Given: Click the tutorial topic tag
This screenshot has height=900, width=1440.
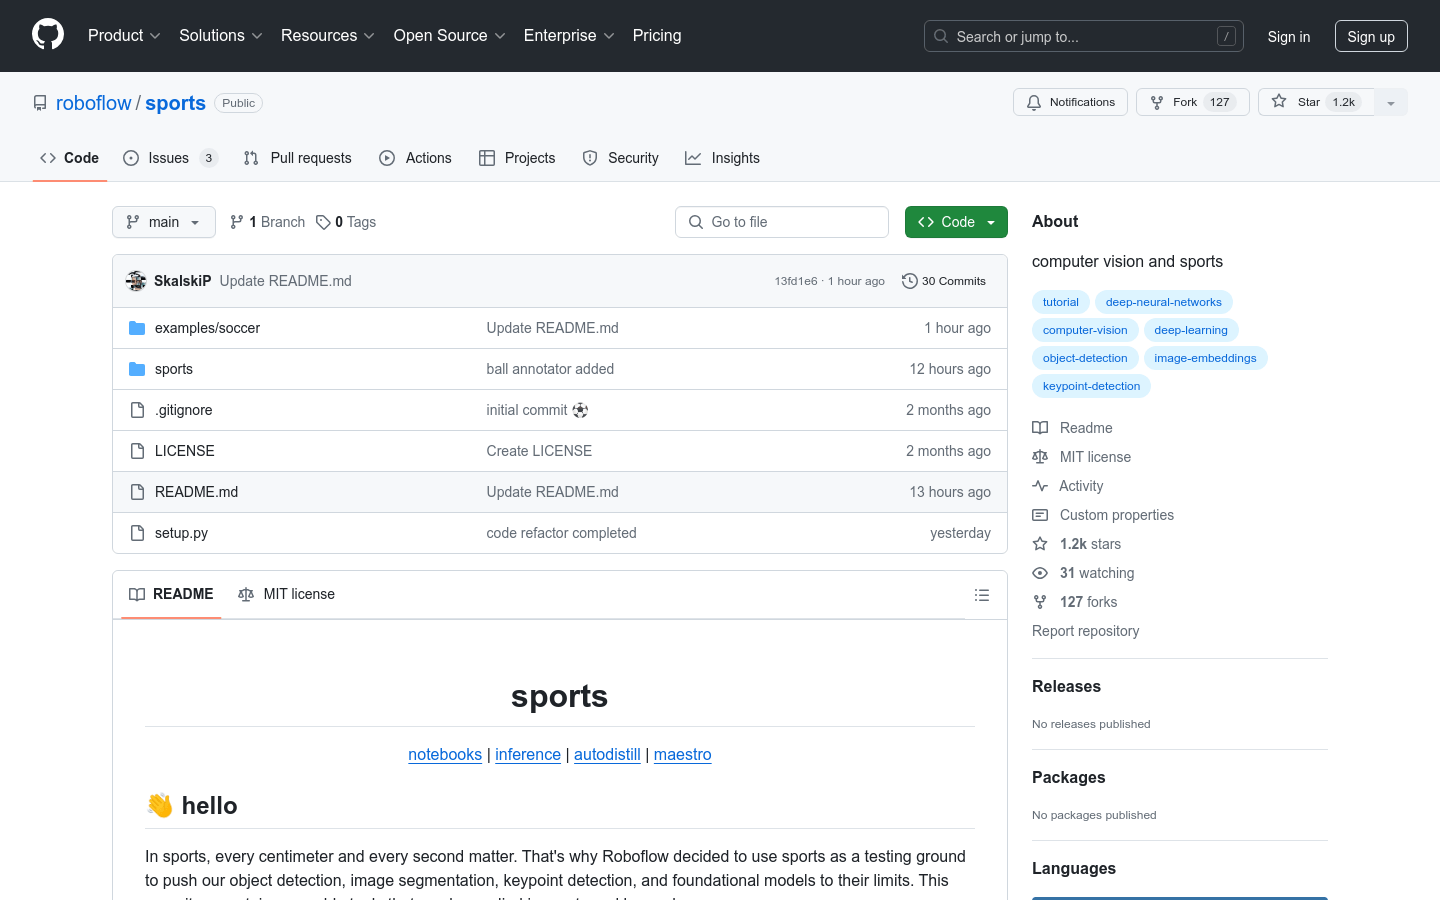Looking at the screenshot, I should [x=1061, y=302].
